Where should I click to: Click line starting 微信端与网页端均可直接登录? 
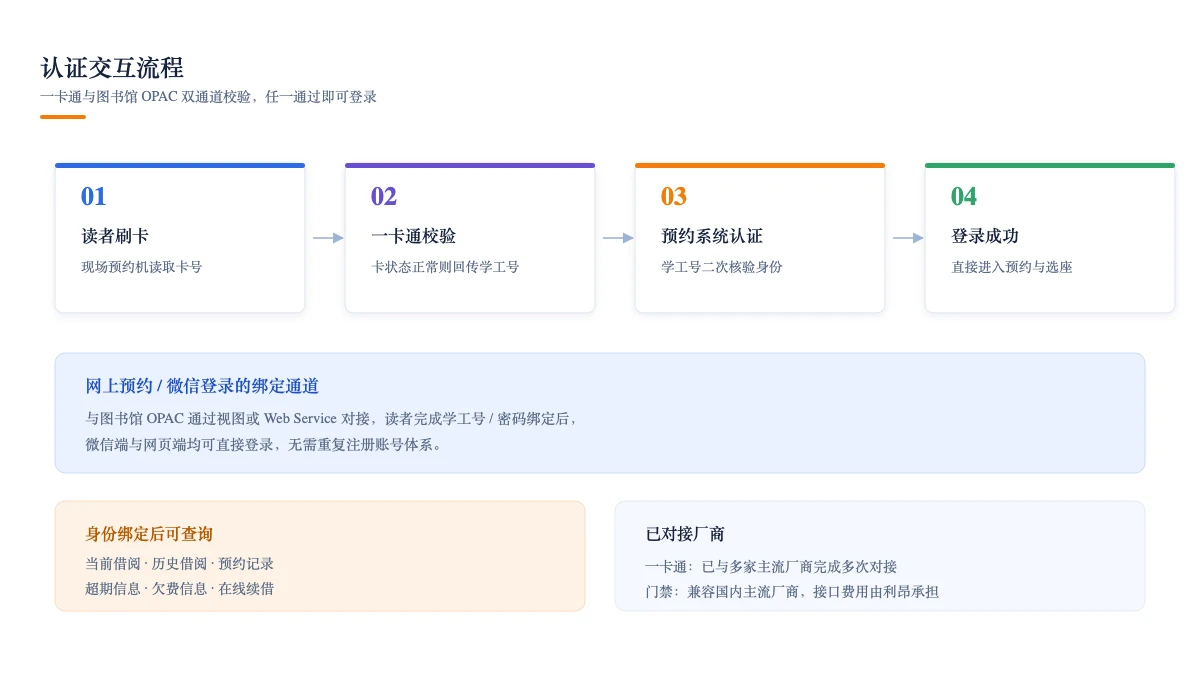[x=264, y=444]
